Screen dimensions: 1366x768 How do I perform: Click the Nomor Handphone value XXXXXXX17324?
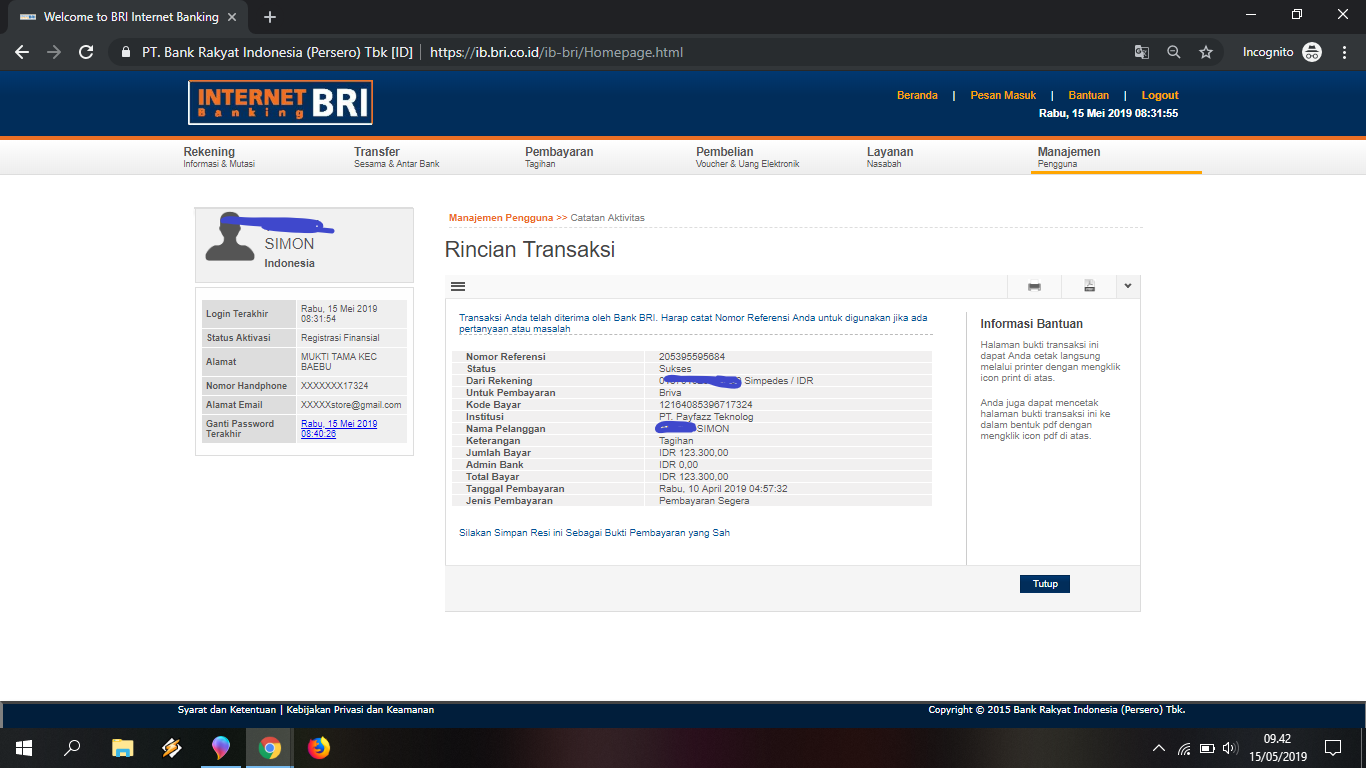point(335,386)
